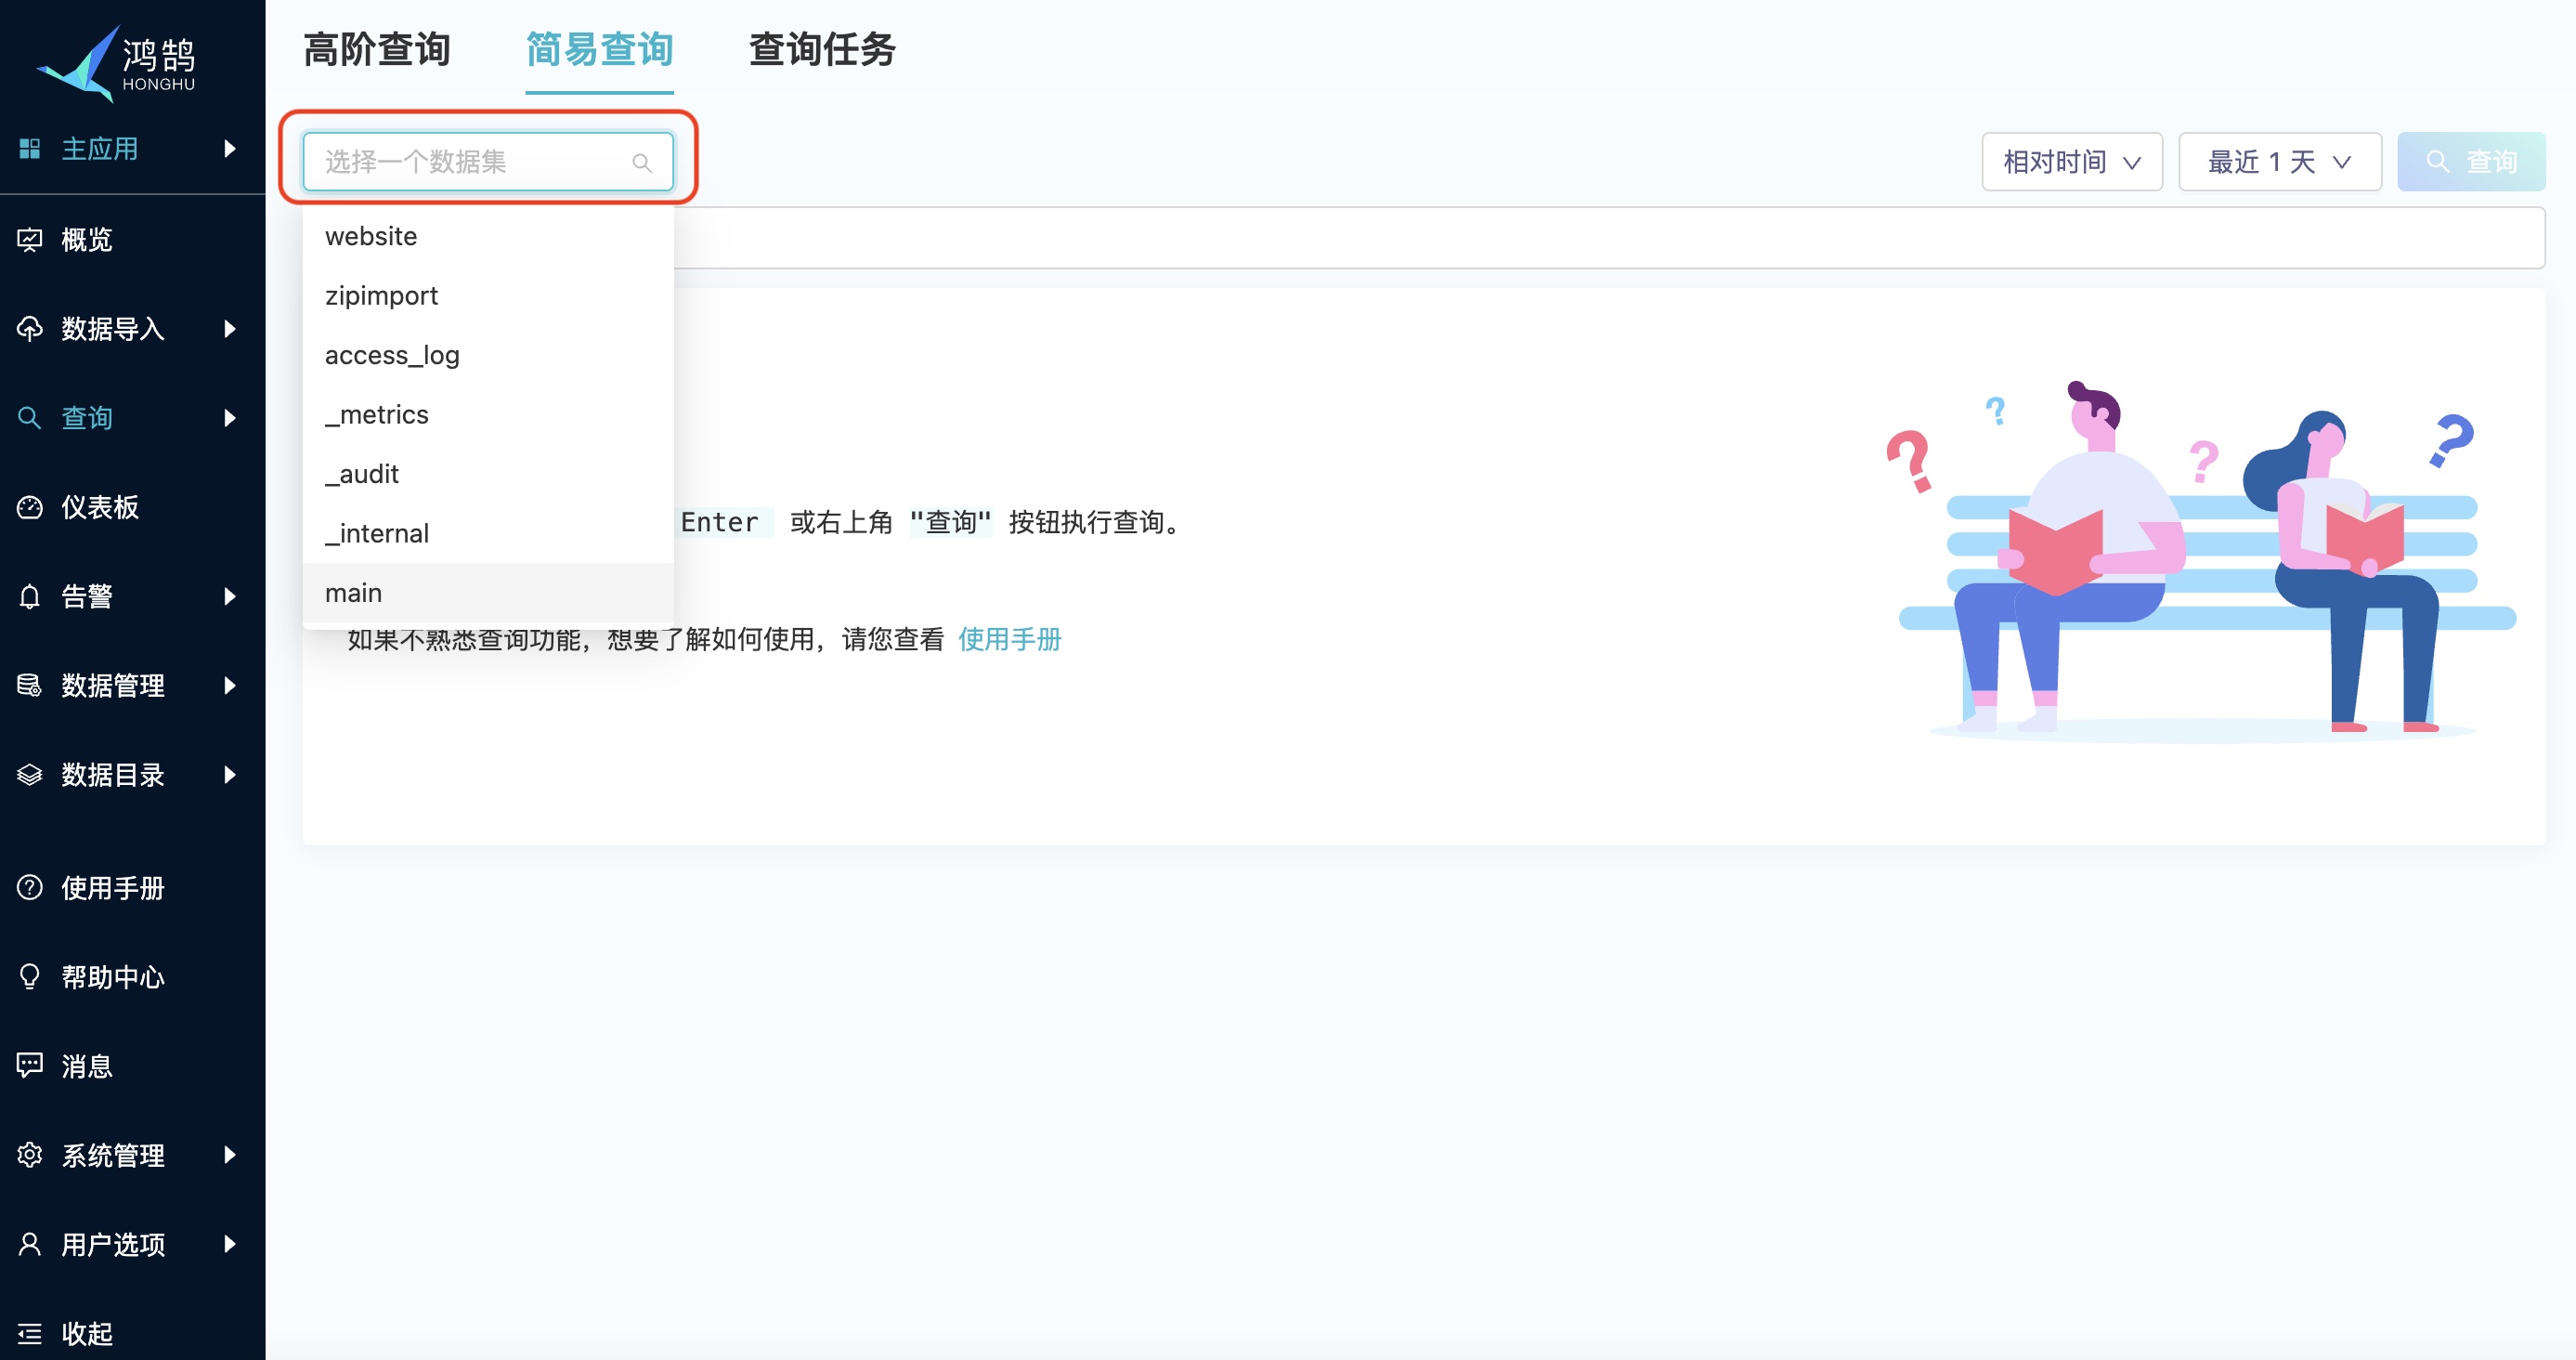Click the data management database icon
The width and height of the screenshot is (2576, 1360).
(x=30, y=685)
